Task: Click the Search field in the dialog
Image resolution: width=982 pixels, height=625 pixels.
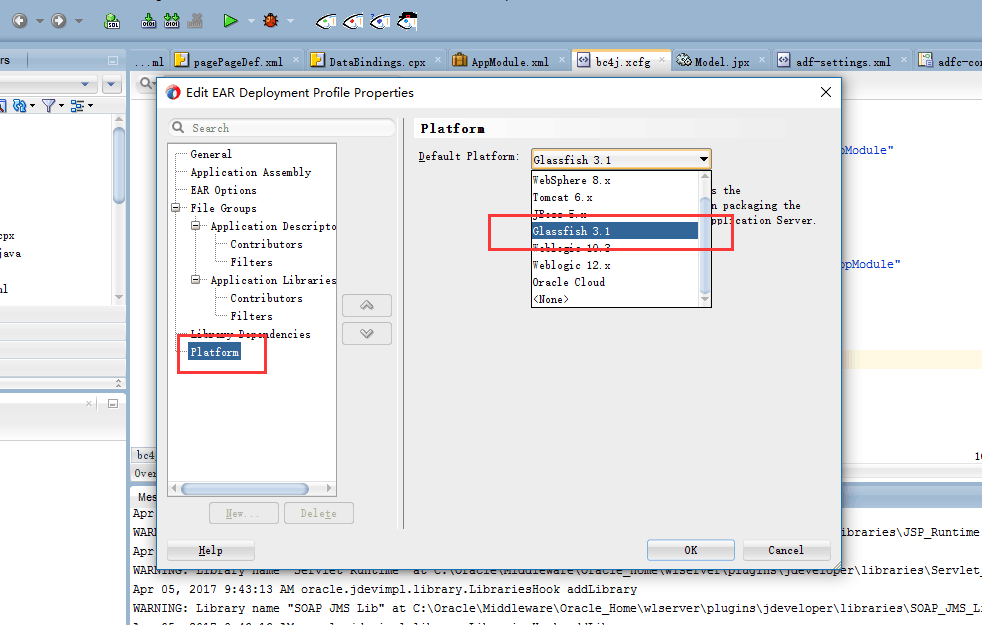Action: click(282, 128)
